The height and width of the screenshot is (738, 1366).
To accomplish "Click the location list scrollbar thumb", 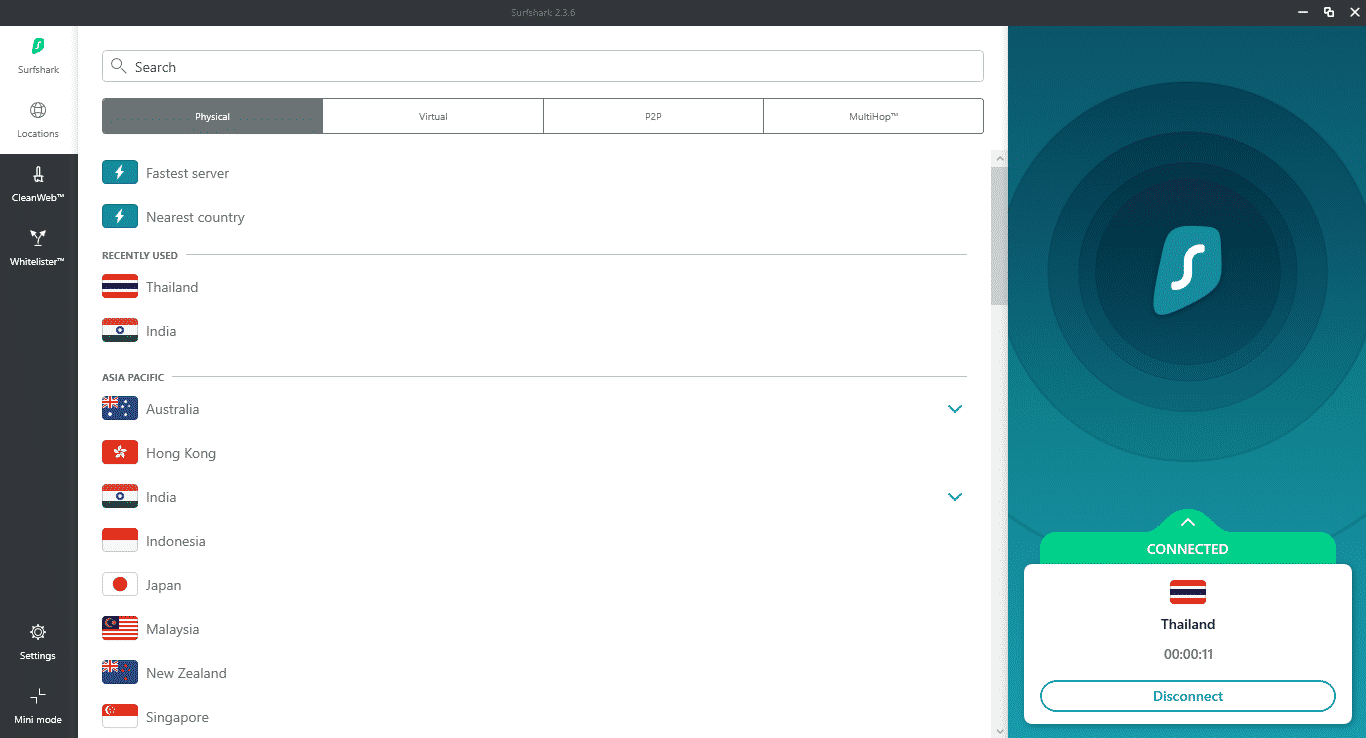I will pyautogui.click(x=999, y=235).
